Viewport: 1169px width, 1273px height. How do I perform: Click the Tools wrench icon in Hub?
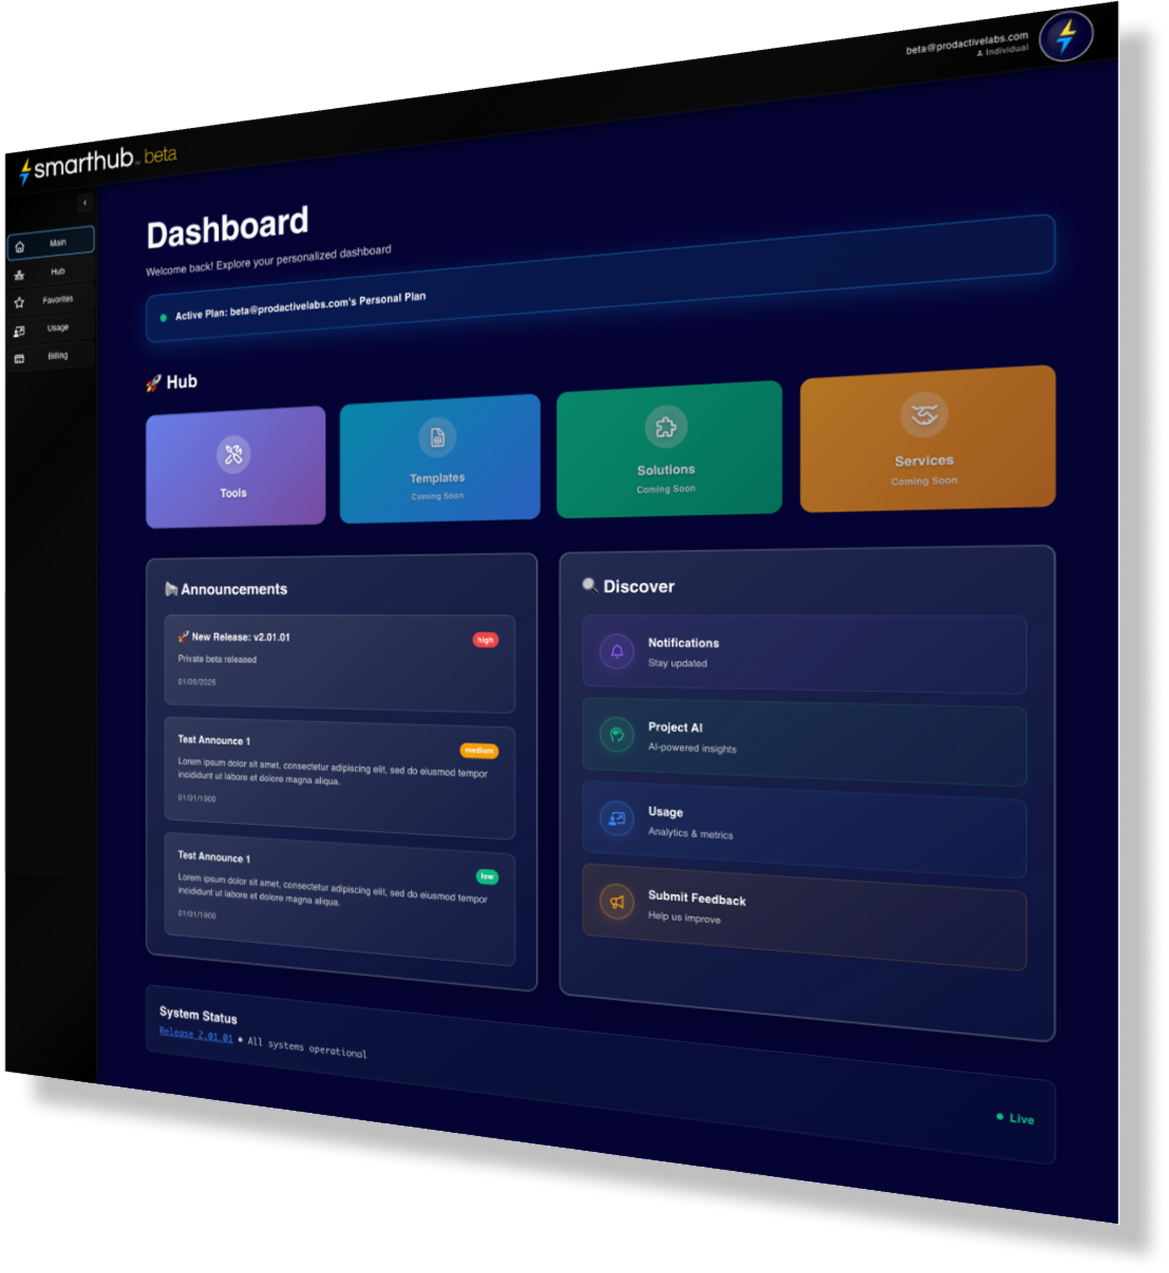pyautogui.click(x=233, y=455)
